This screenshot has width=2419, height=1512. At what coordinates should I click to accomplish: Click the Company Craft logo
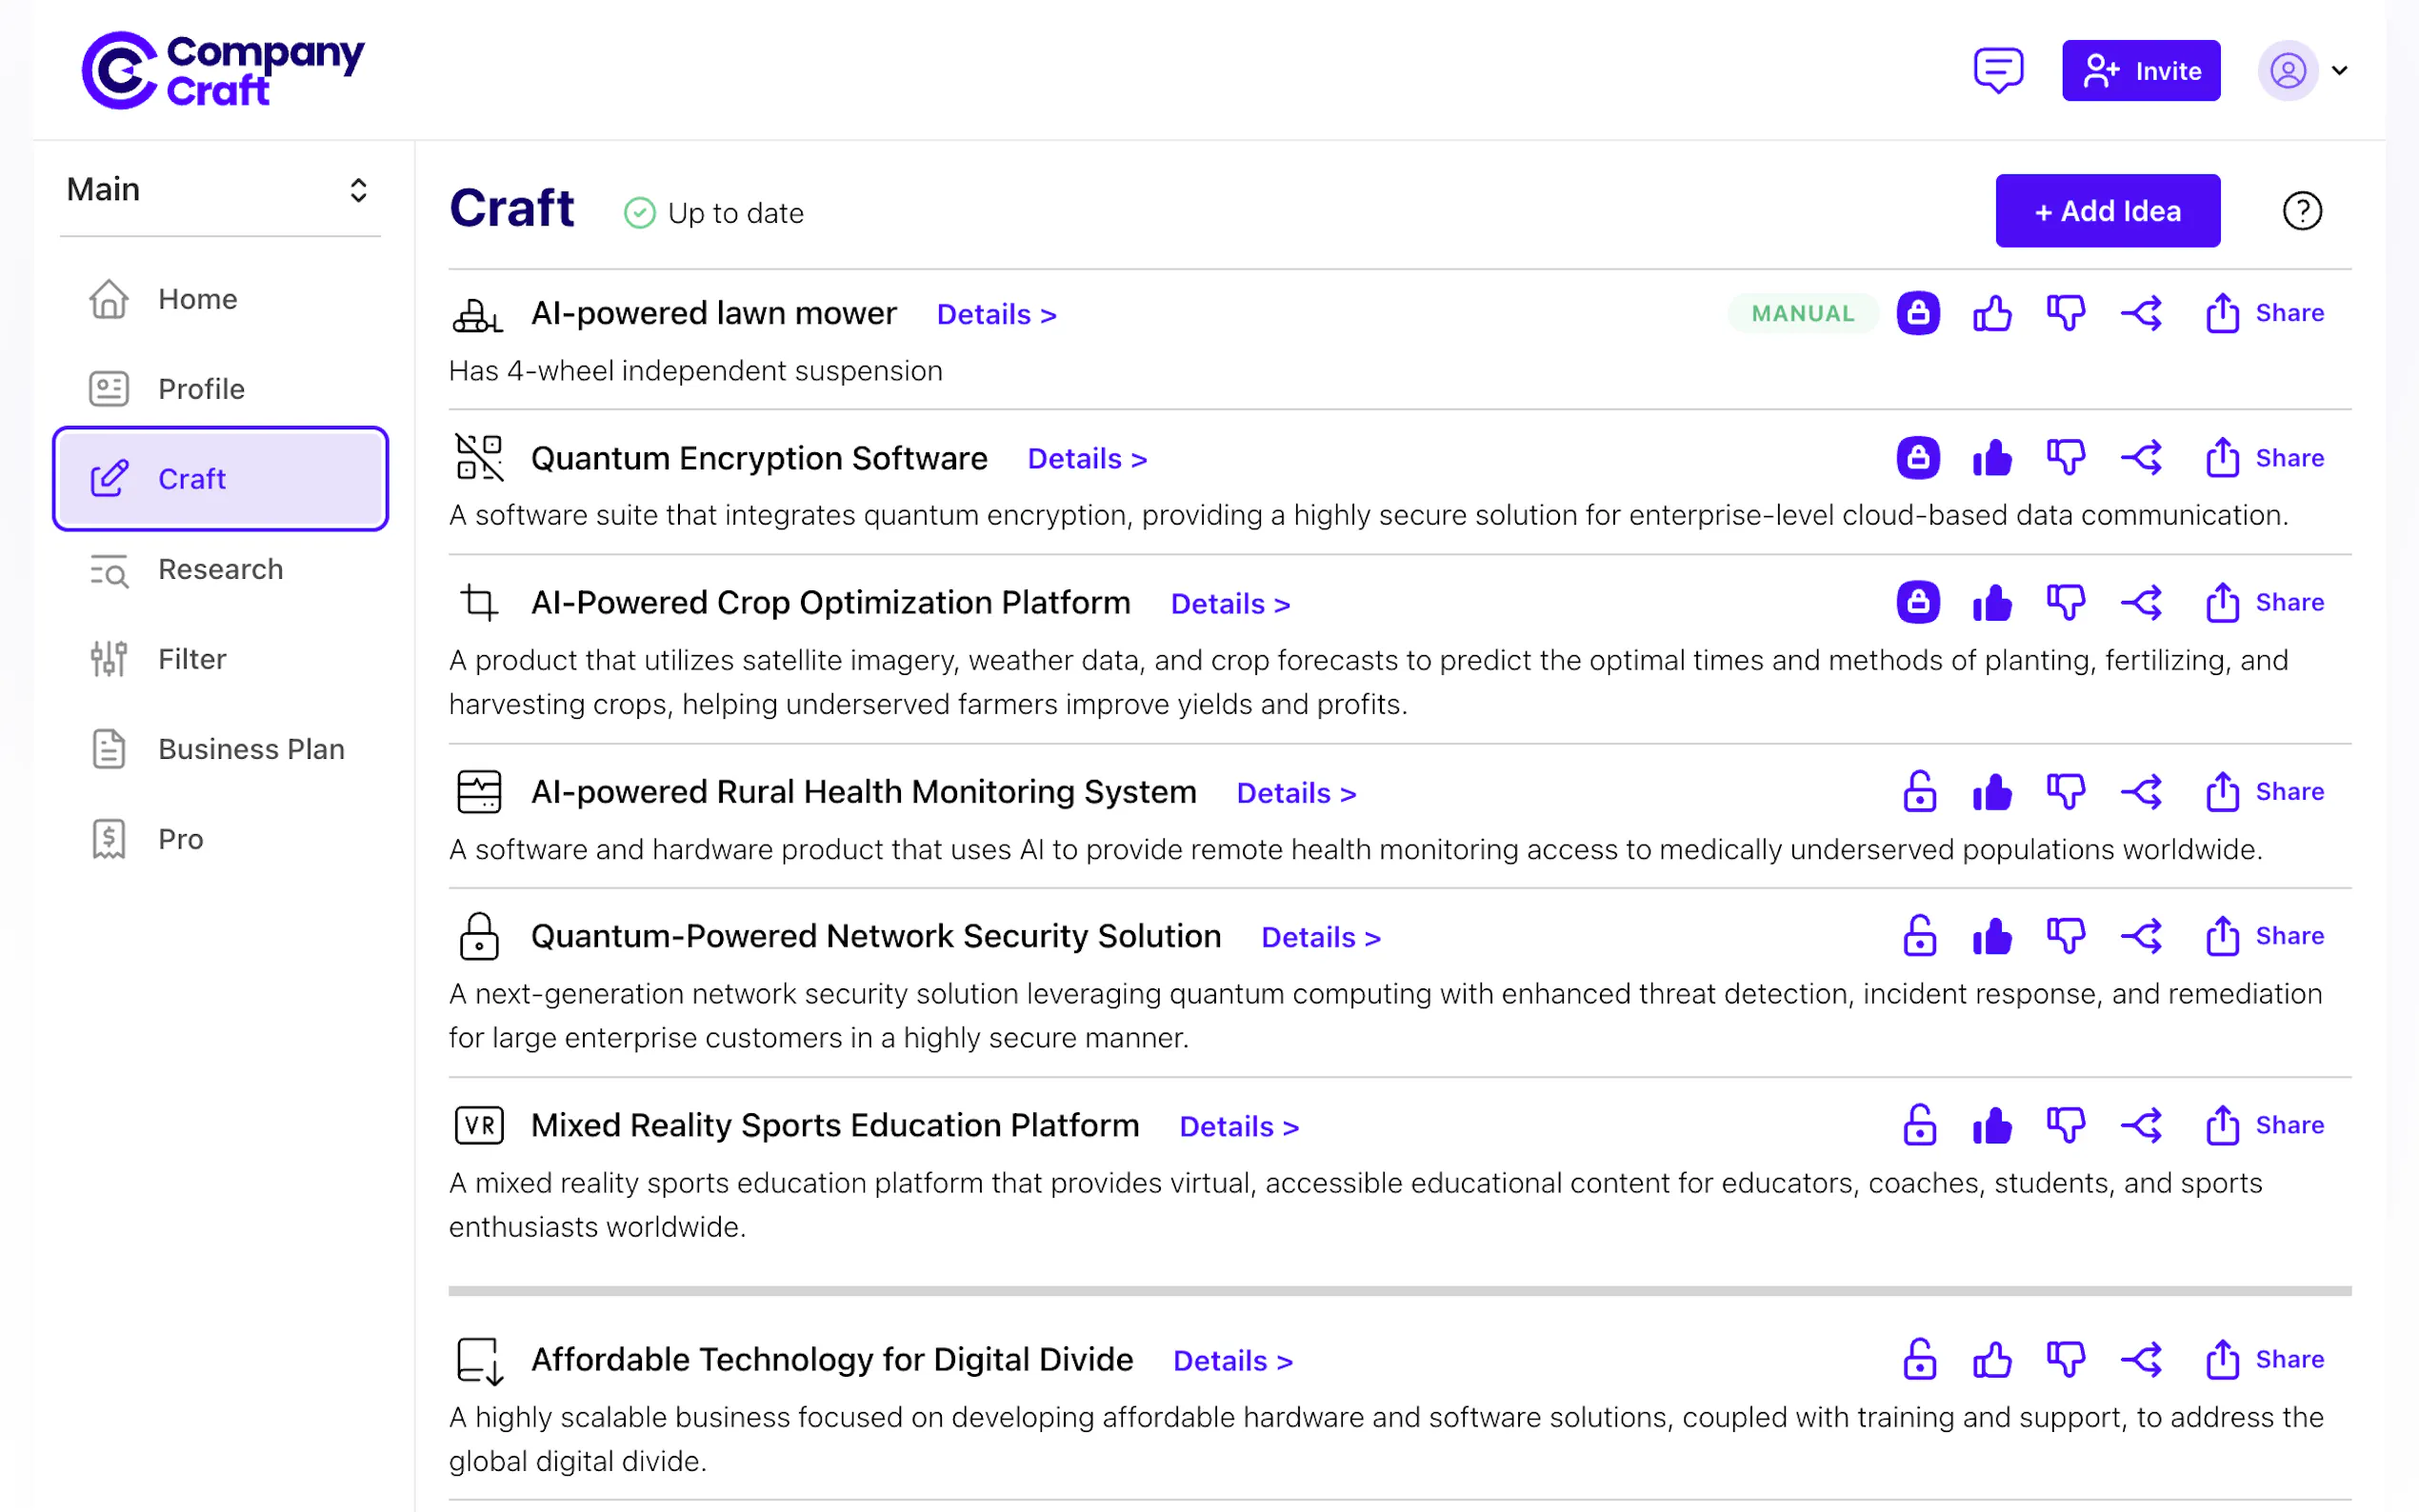point(223,70)
